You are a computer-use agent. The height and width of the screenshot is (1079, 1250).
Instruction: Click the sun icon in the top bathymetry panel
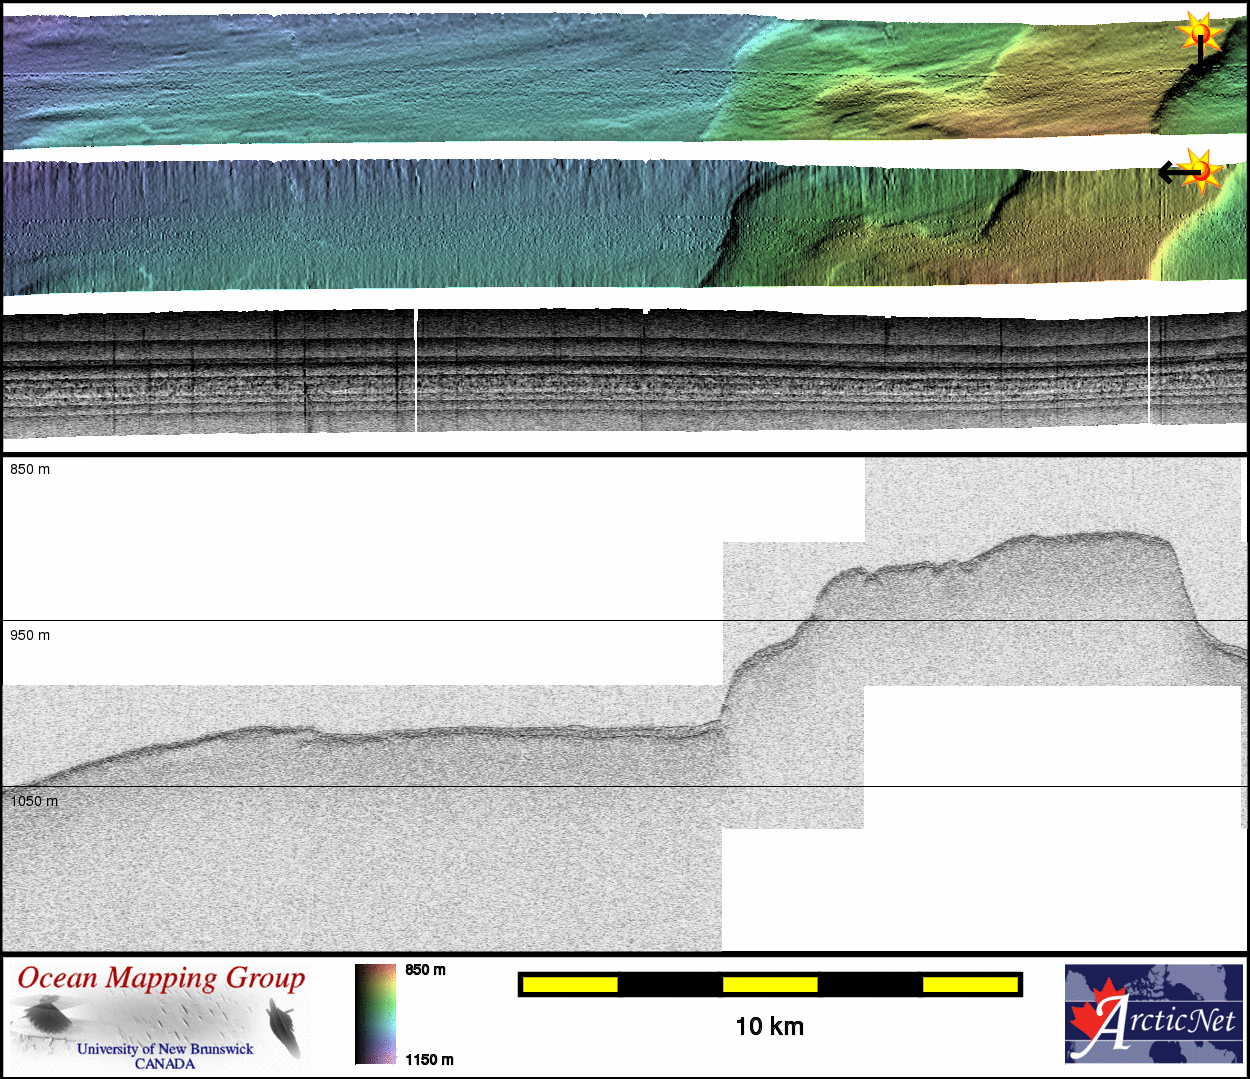1199,33
